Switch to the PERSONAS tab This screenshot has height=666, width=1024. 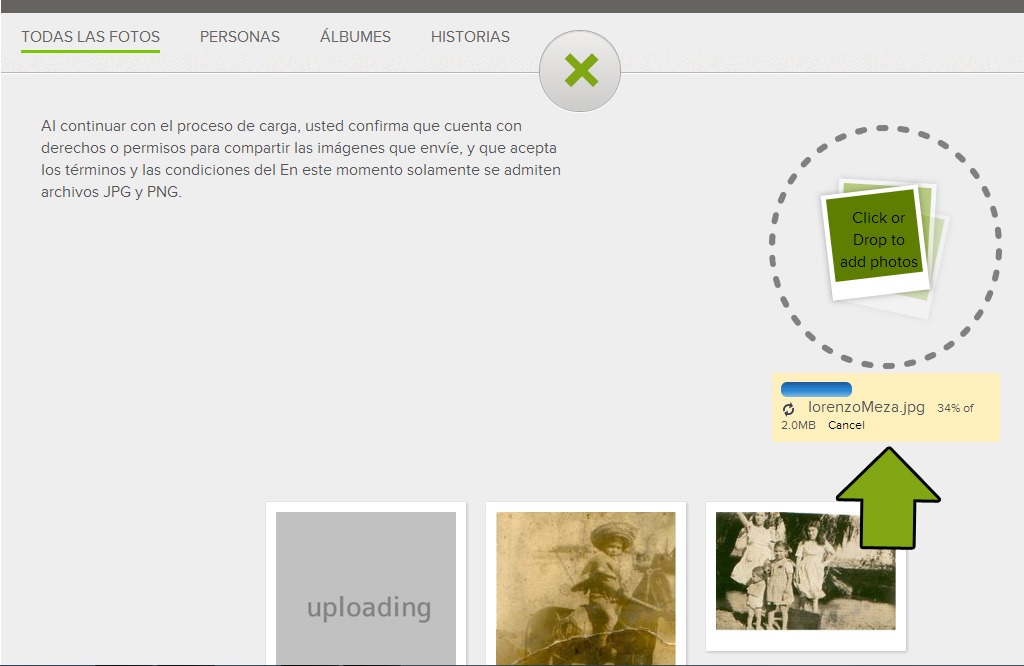(240, 37)
